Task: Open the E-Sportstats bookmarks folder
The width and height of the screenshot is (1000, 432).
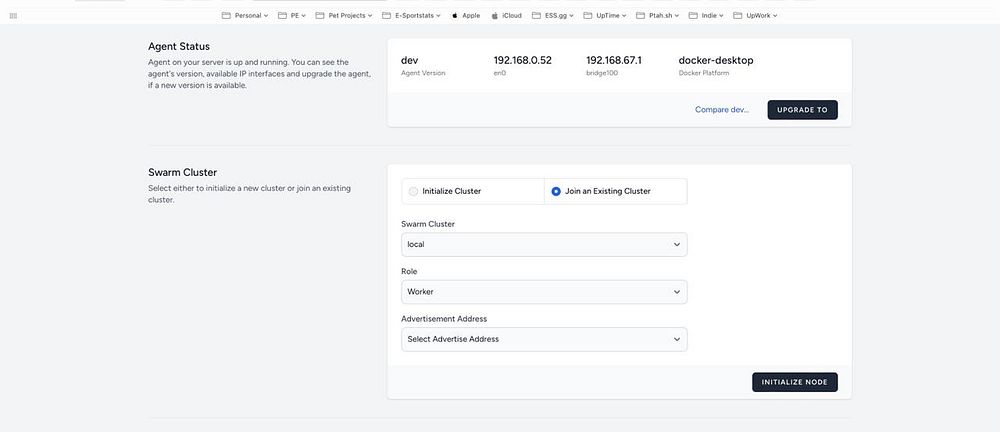Action: point(408,16)
